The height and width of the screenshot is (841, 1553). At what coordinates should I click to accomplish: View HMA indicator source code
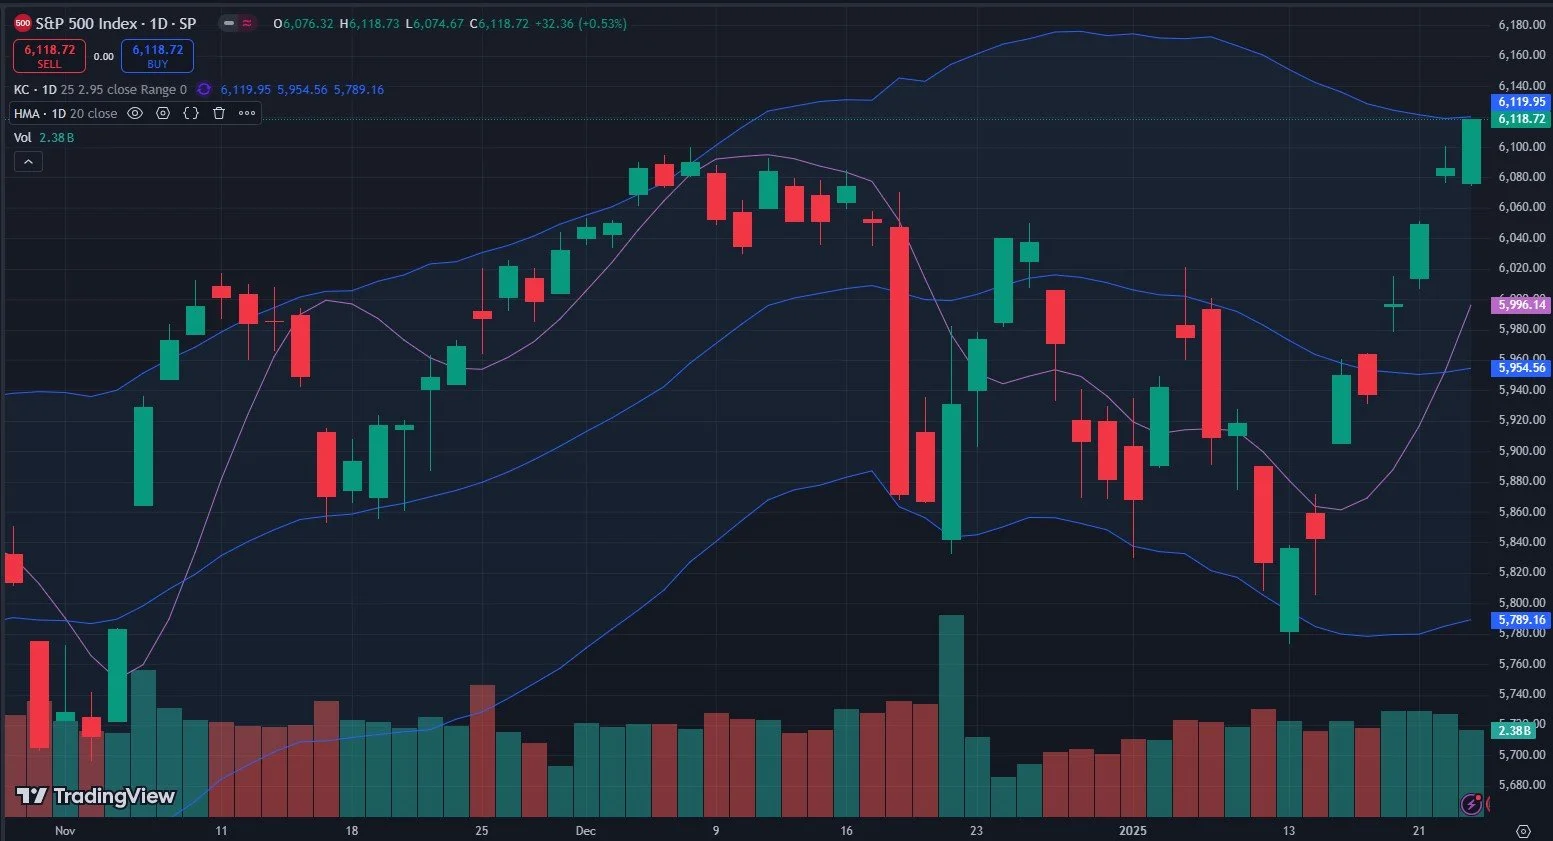coord(191,114)
